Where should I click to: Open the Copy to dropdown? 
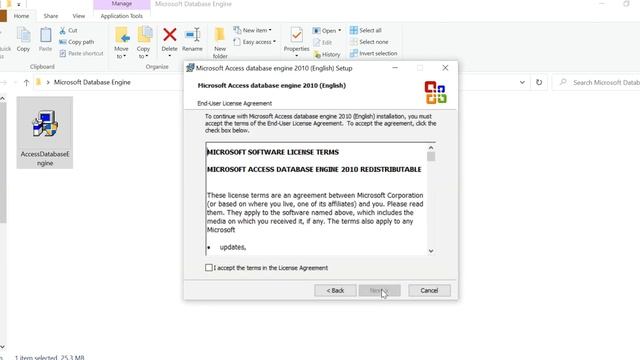coord(143,43)
